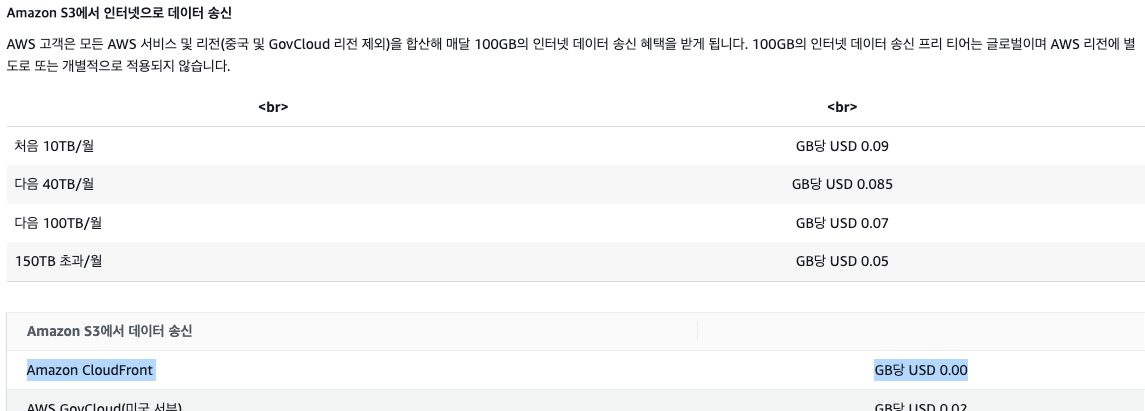Select the left <br> column header
The height and width of the screenshot is (411, 1145).
click(x=273, y=107)
